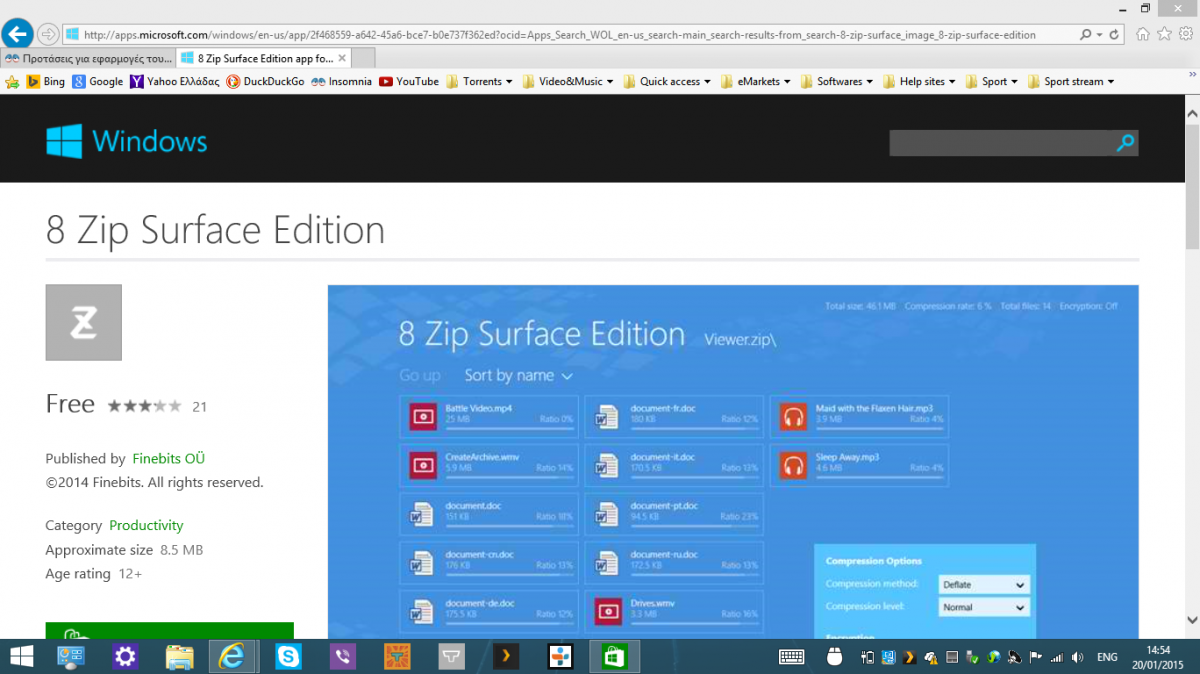Viewport: 1200px width, 674px height.
Task: Expand the Quick access bookmarks folder
Action: (667, 82)
